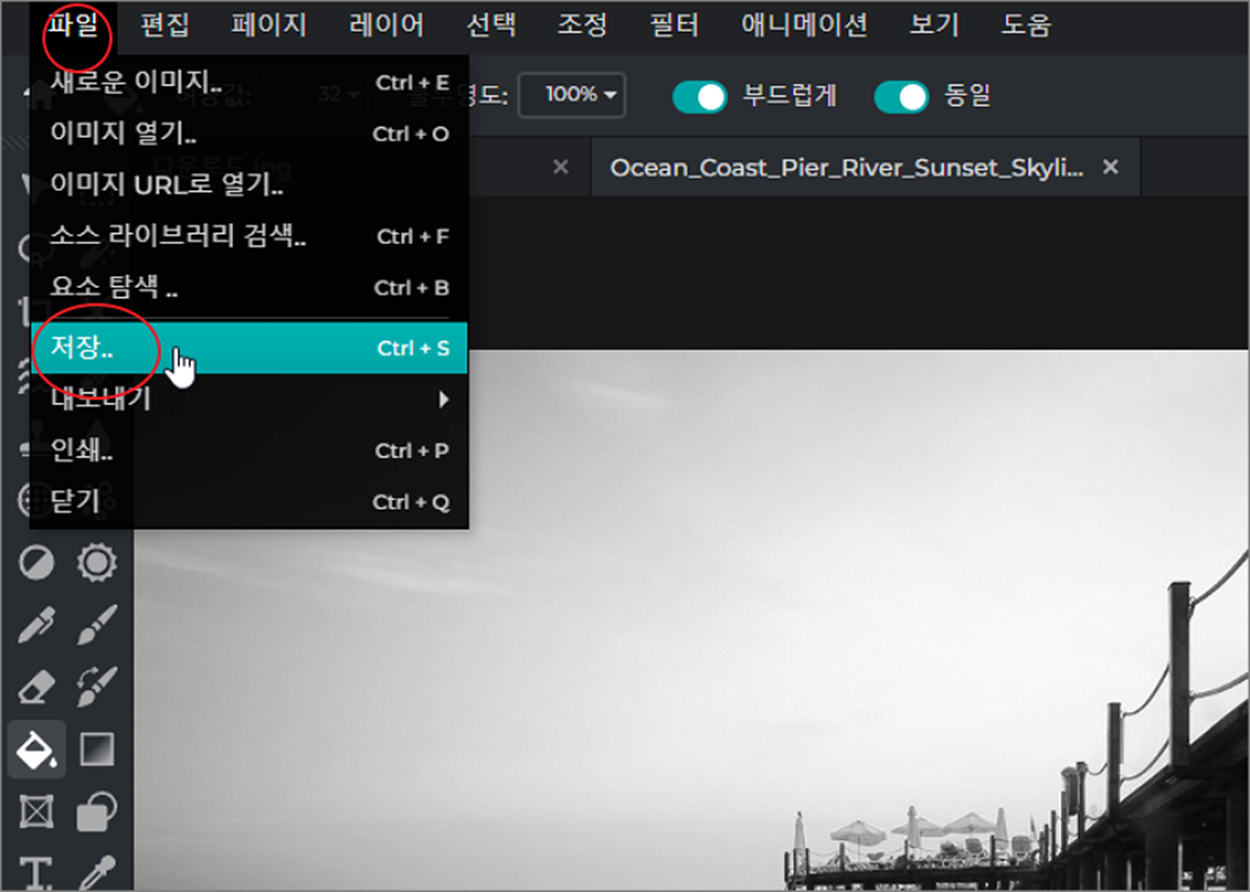
Task: Toggle the 동일 switch
Action: click(901, 96)
